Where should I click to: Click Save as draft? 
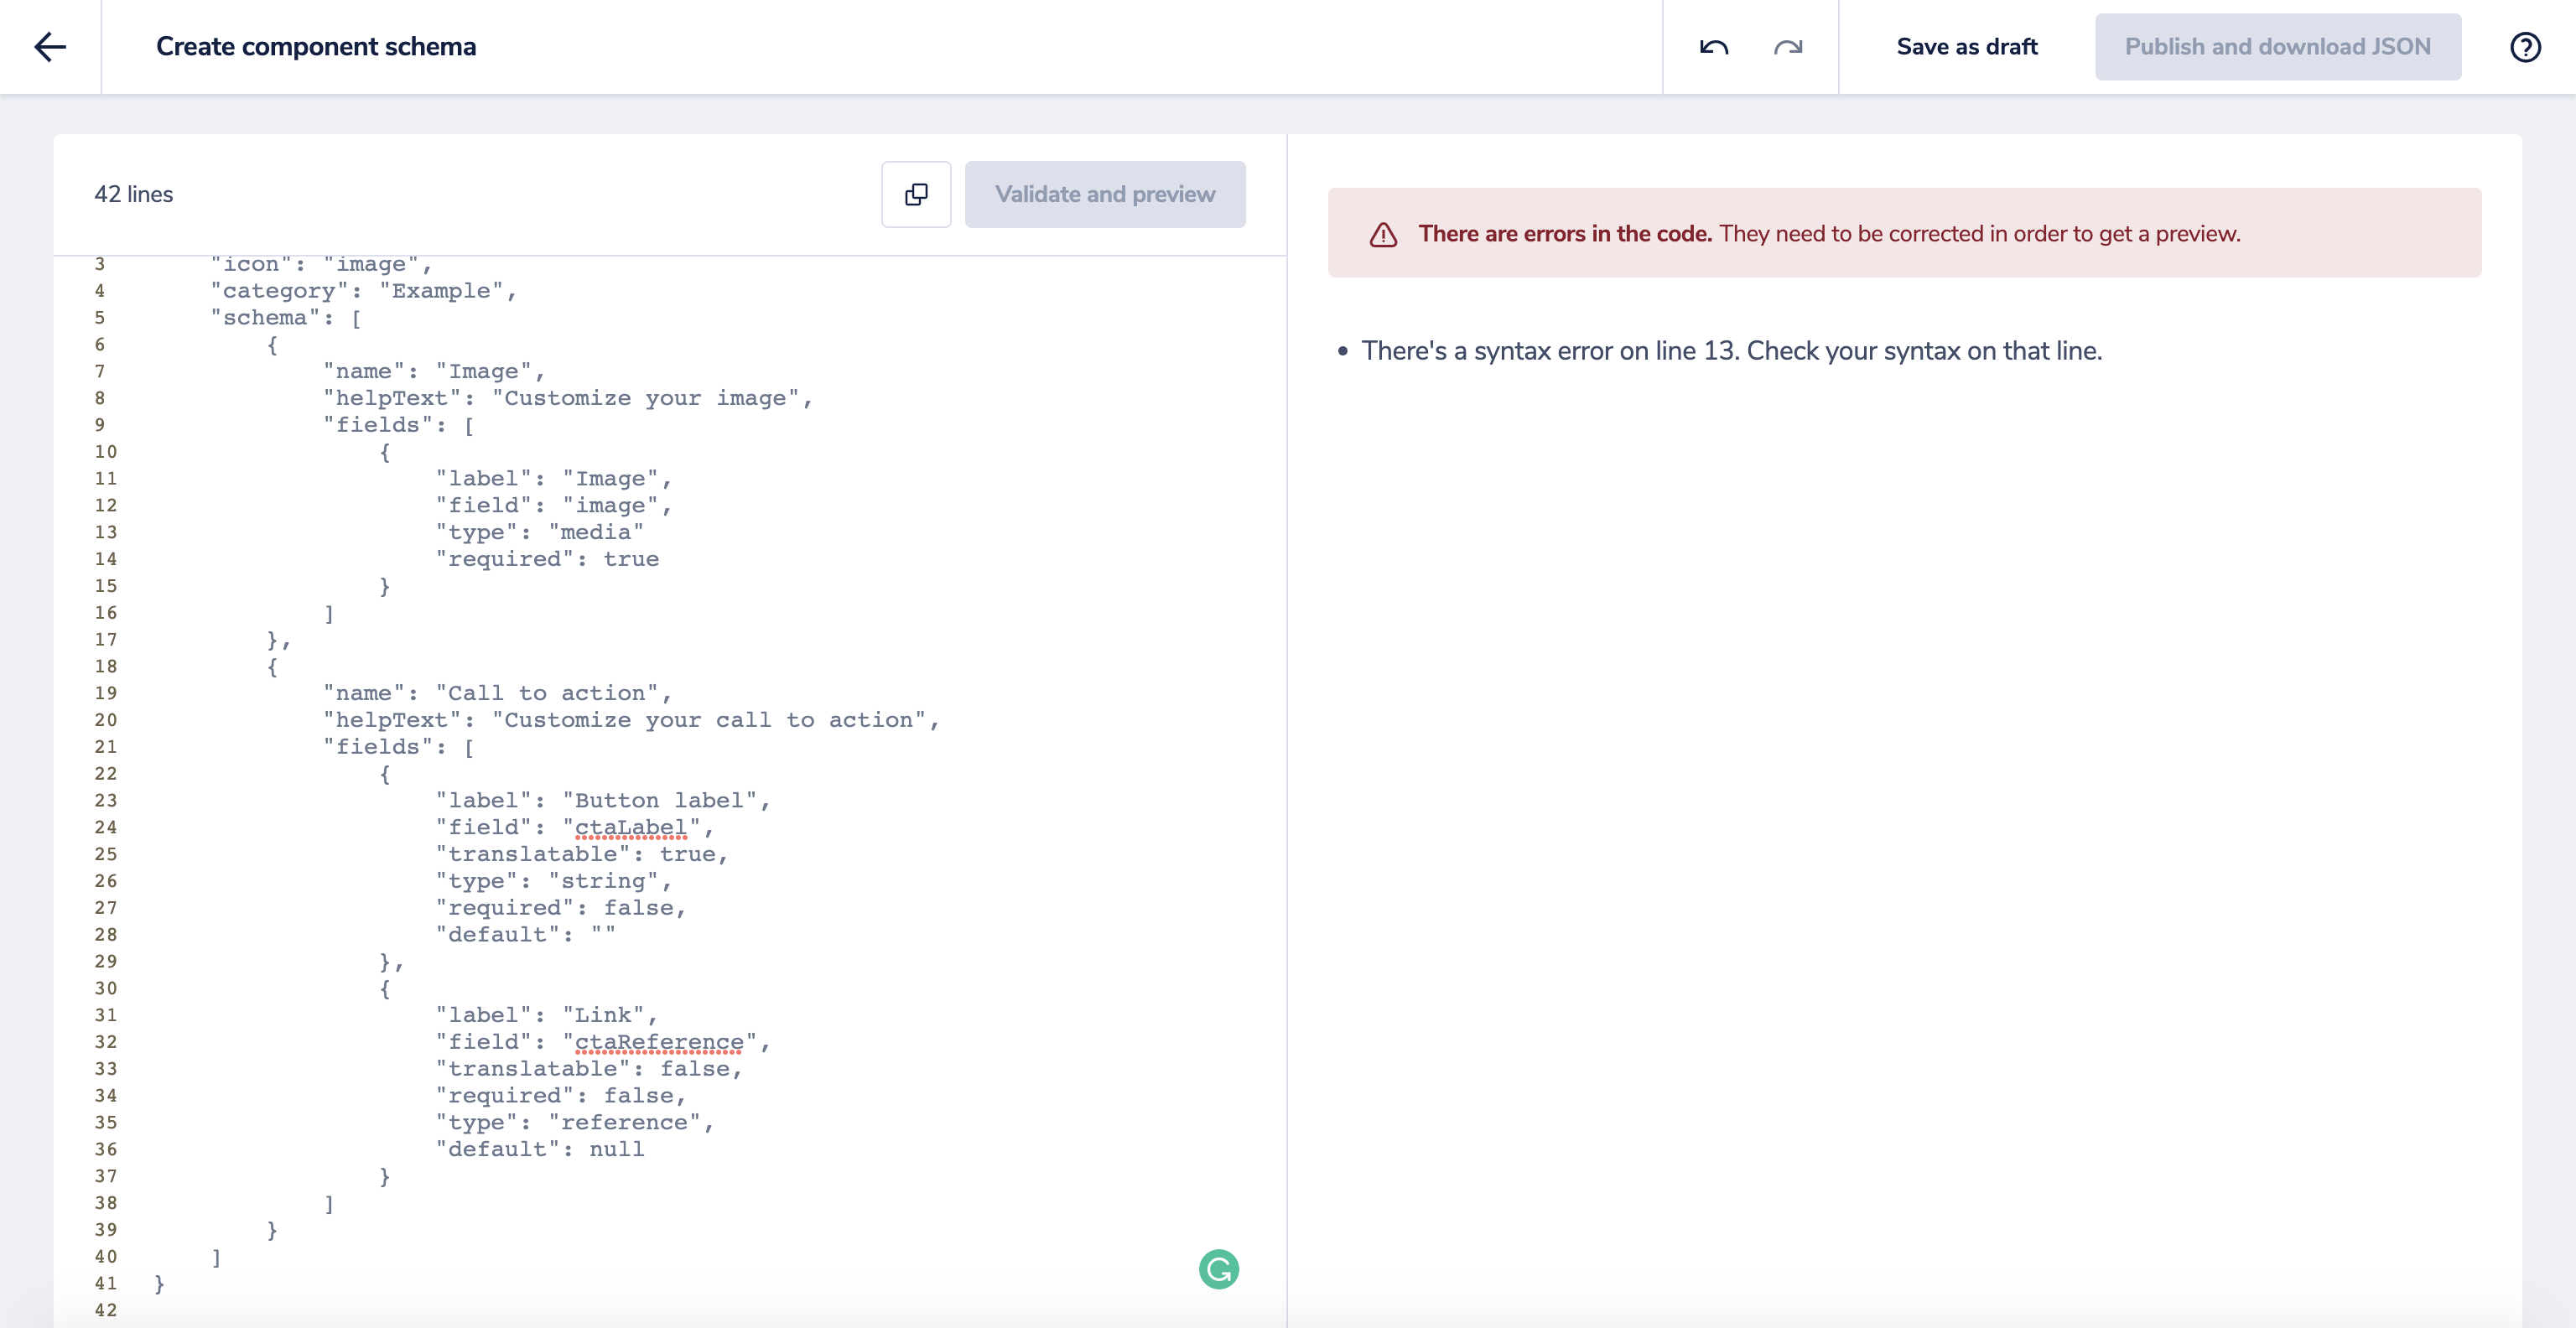tap(1966, 47)
